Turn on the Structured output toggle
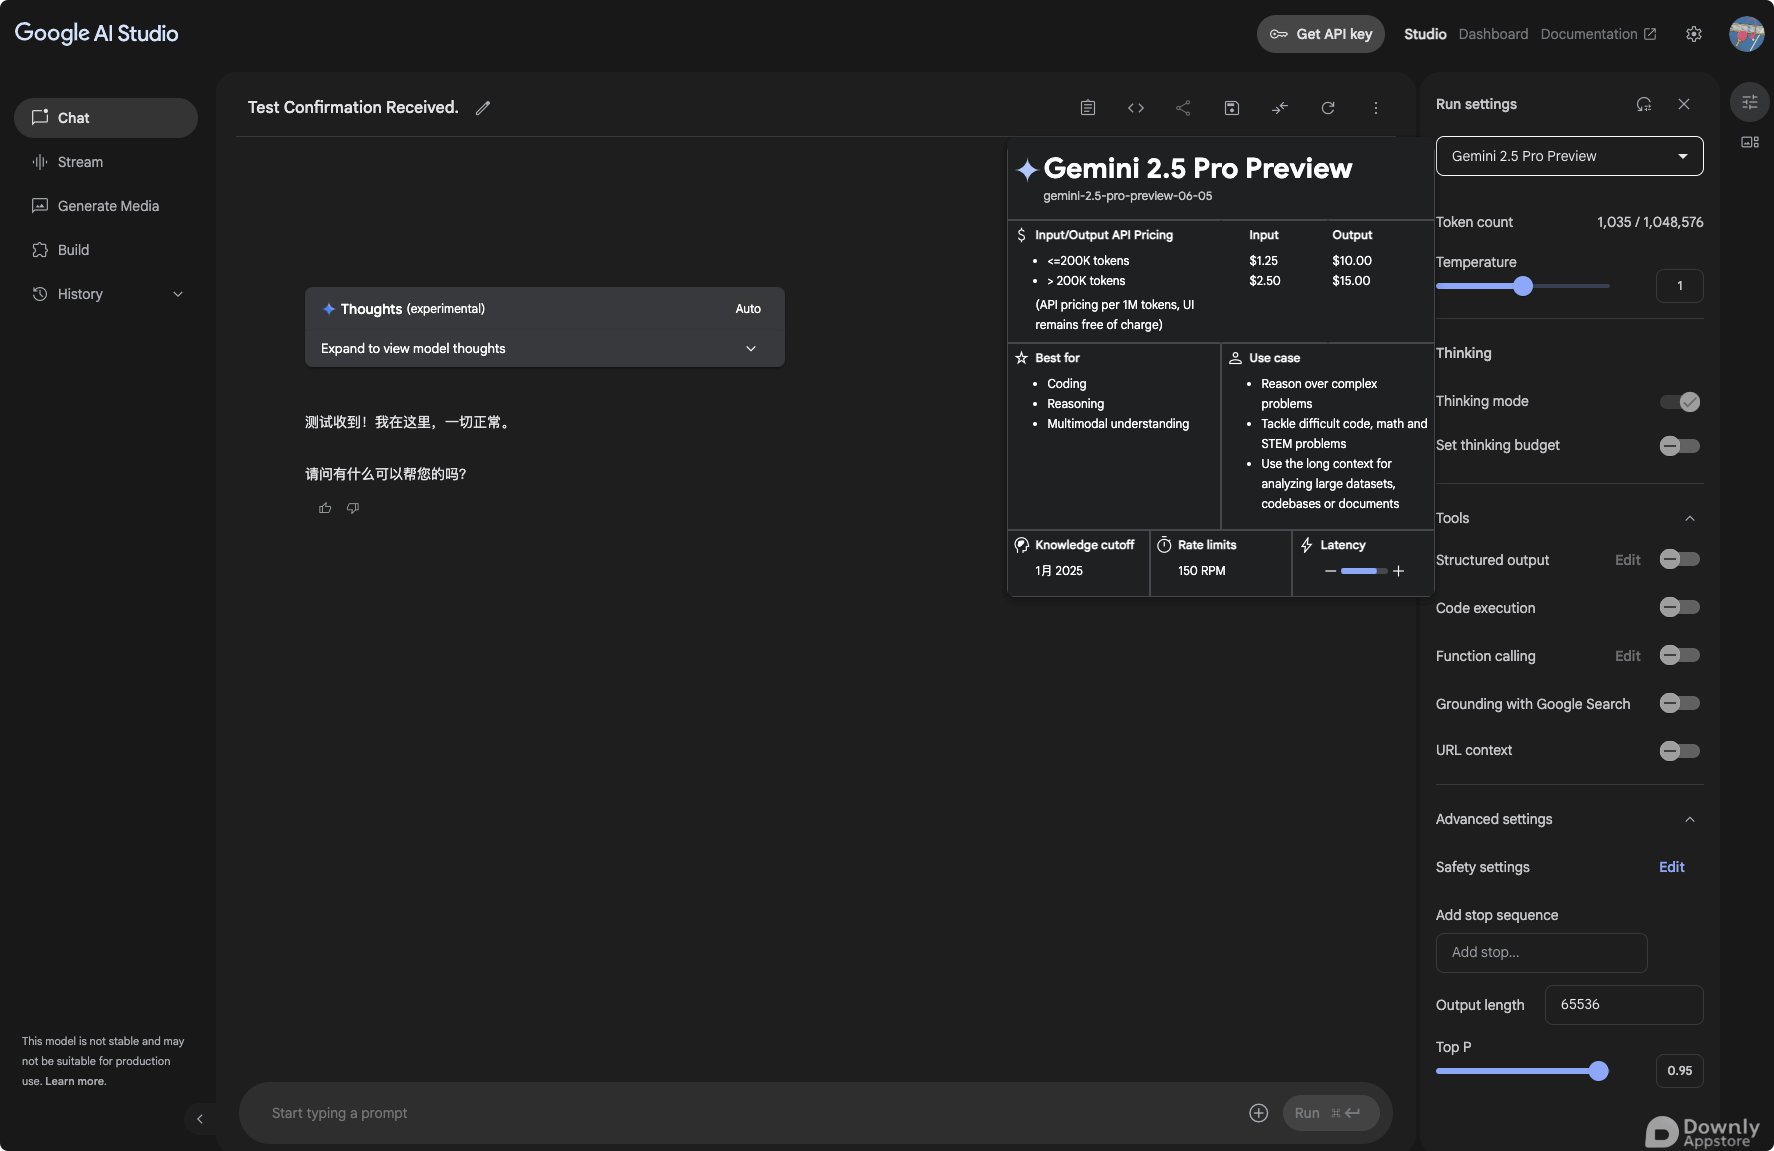Viewport: 1774px width, 1151px height. (1680, 559)
